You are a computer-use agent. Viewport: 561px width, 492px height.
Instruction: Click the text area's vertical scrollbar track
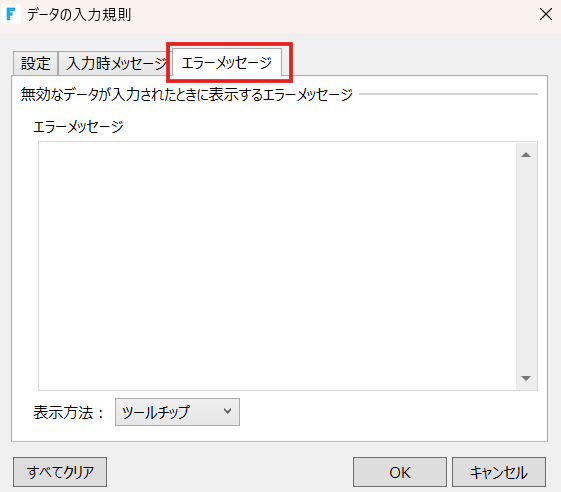click(526, 266)
